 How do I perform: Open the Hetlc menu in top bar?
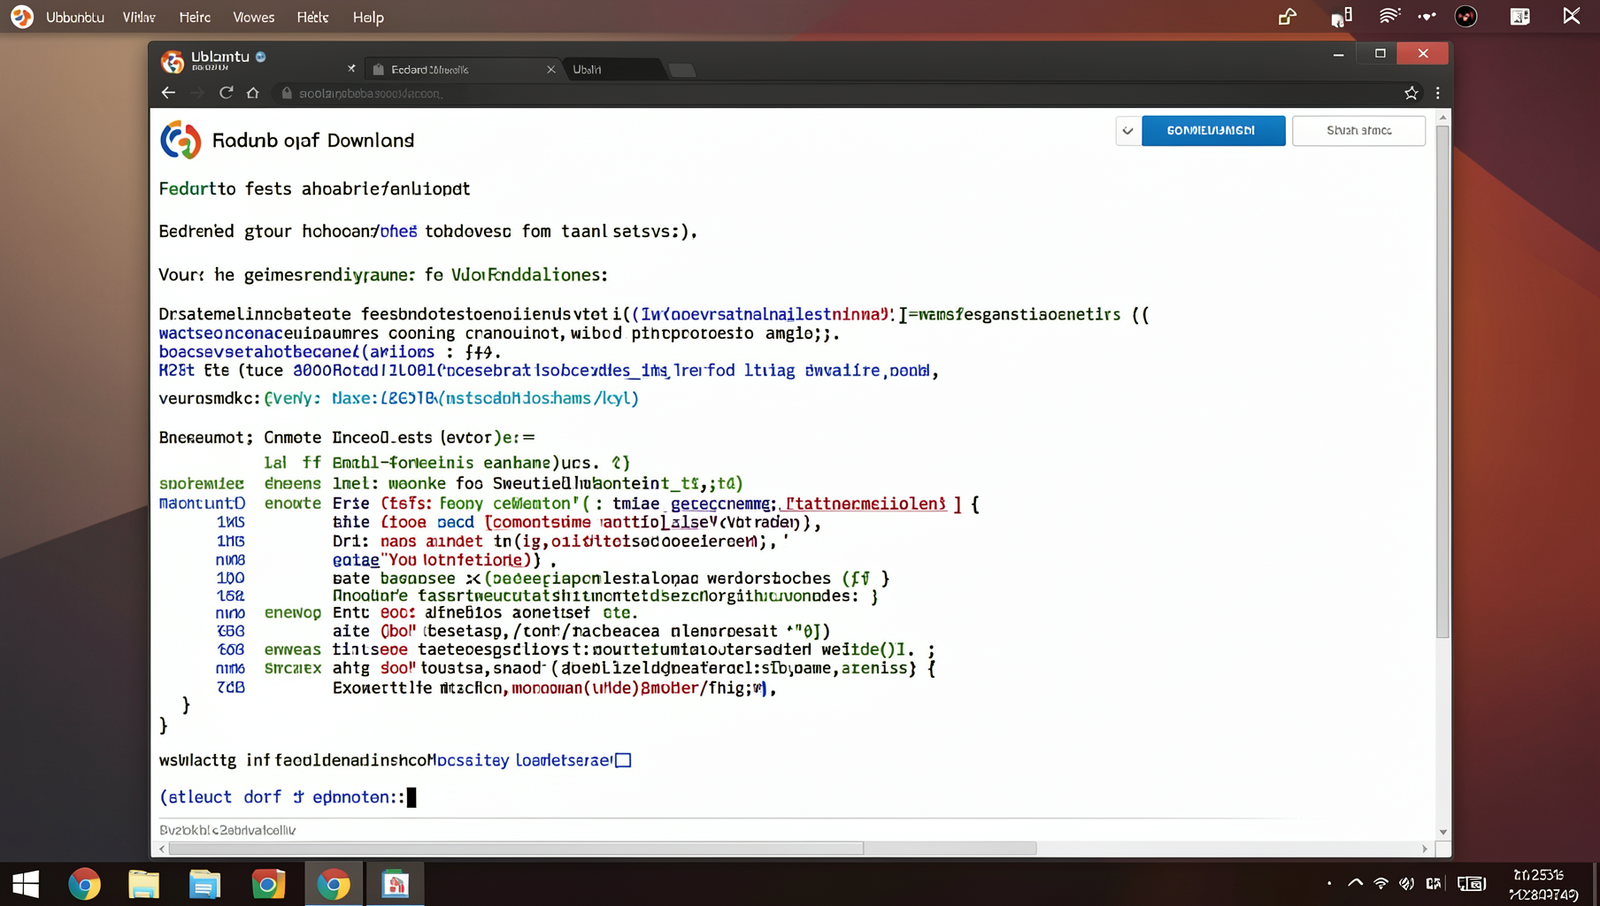coord(313,17)
